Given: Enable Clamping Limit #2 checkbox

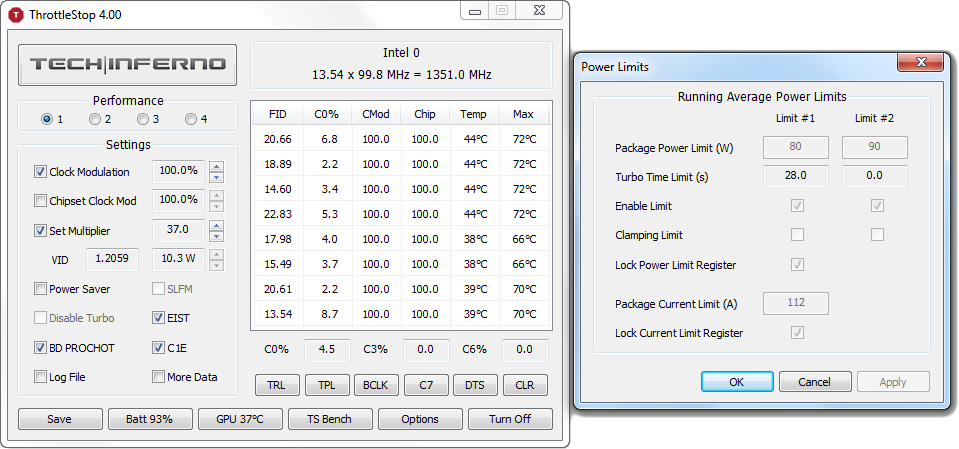Looking at the screenshot, I should coord(877,234).
